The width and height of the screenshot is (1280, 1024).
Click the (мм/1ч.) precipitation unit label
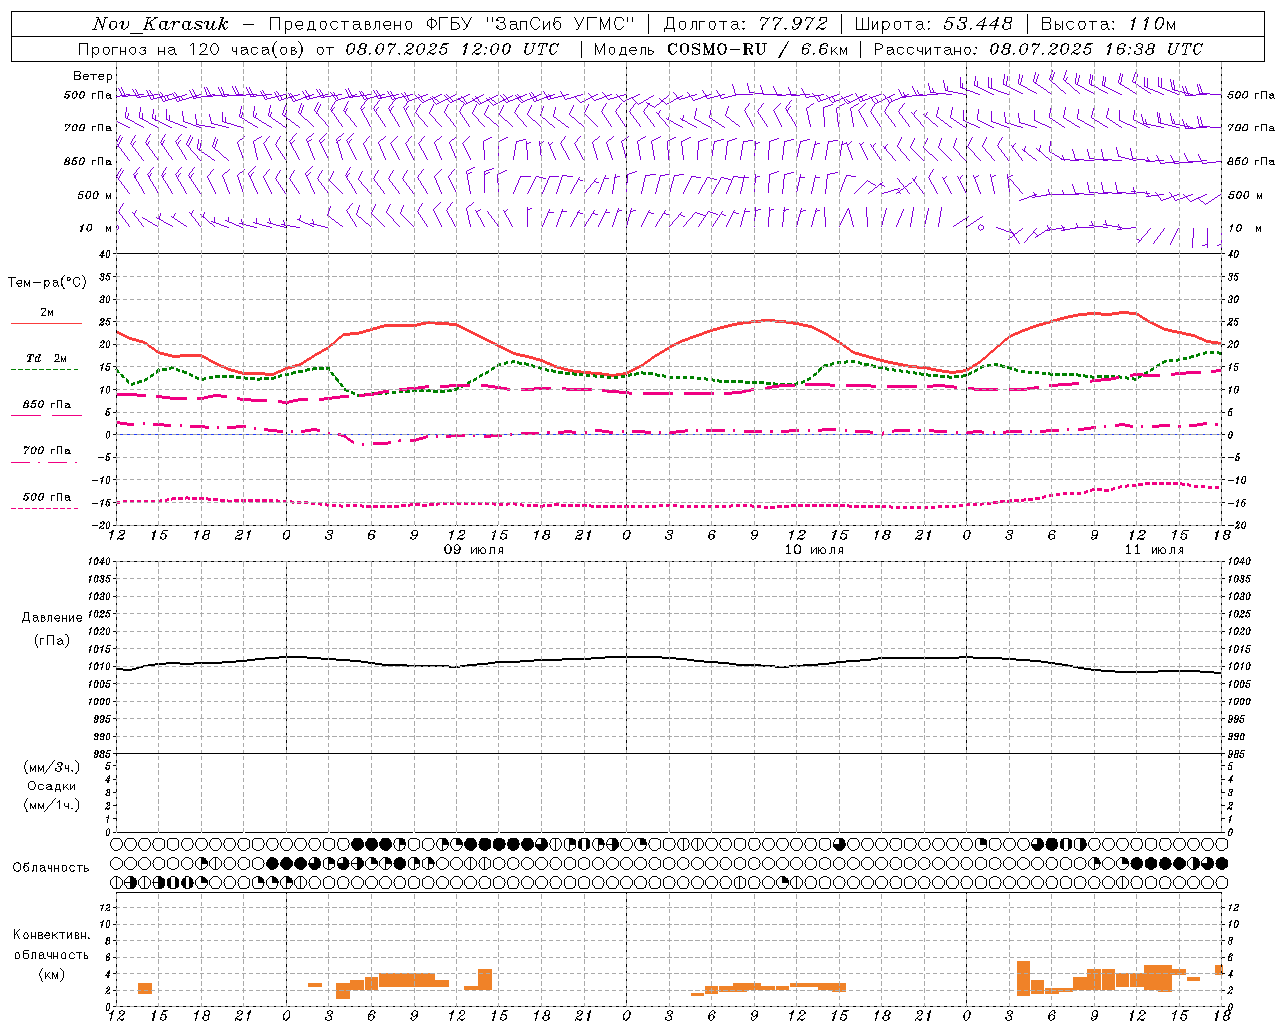click(52, 805)
